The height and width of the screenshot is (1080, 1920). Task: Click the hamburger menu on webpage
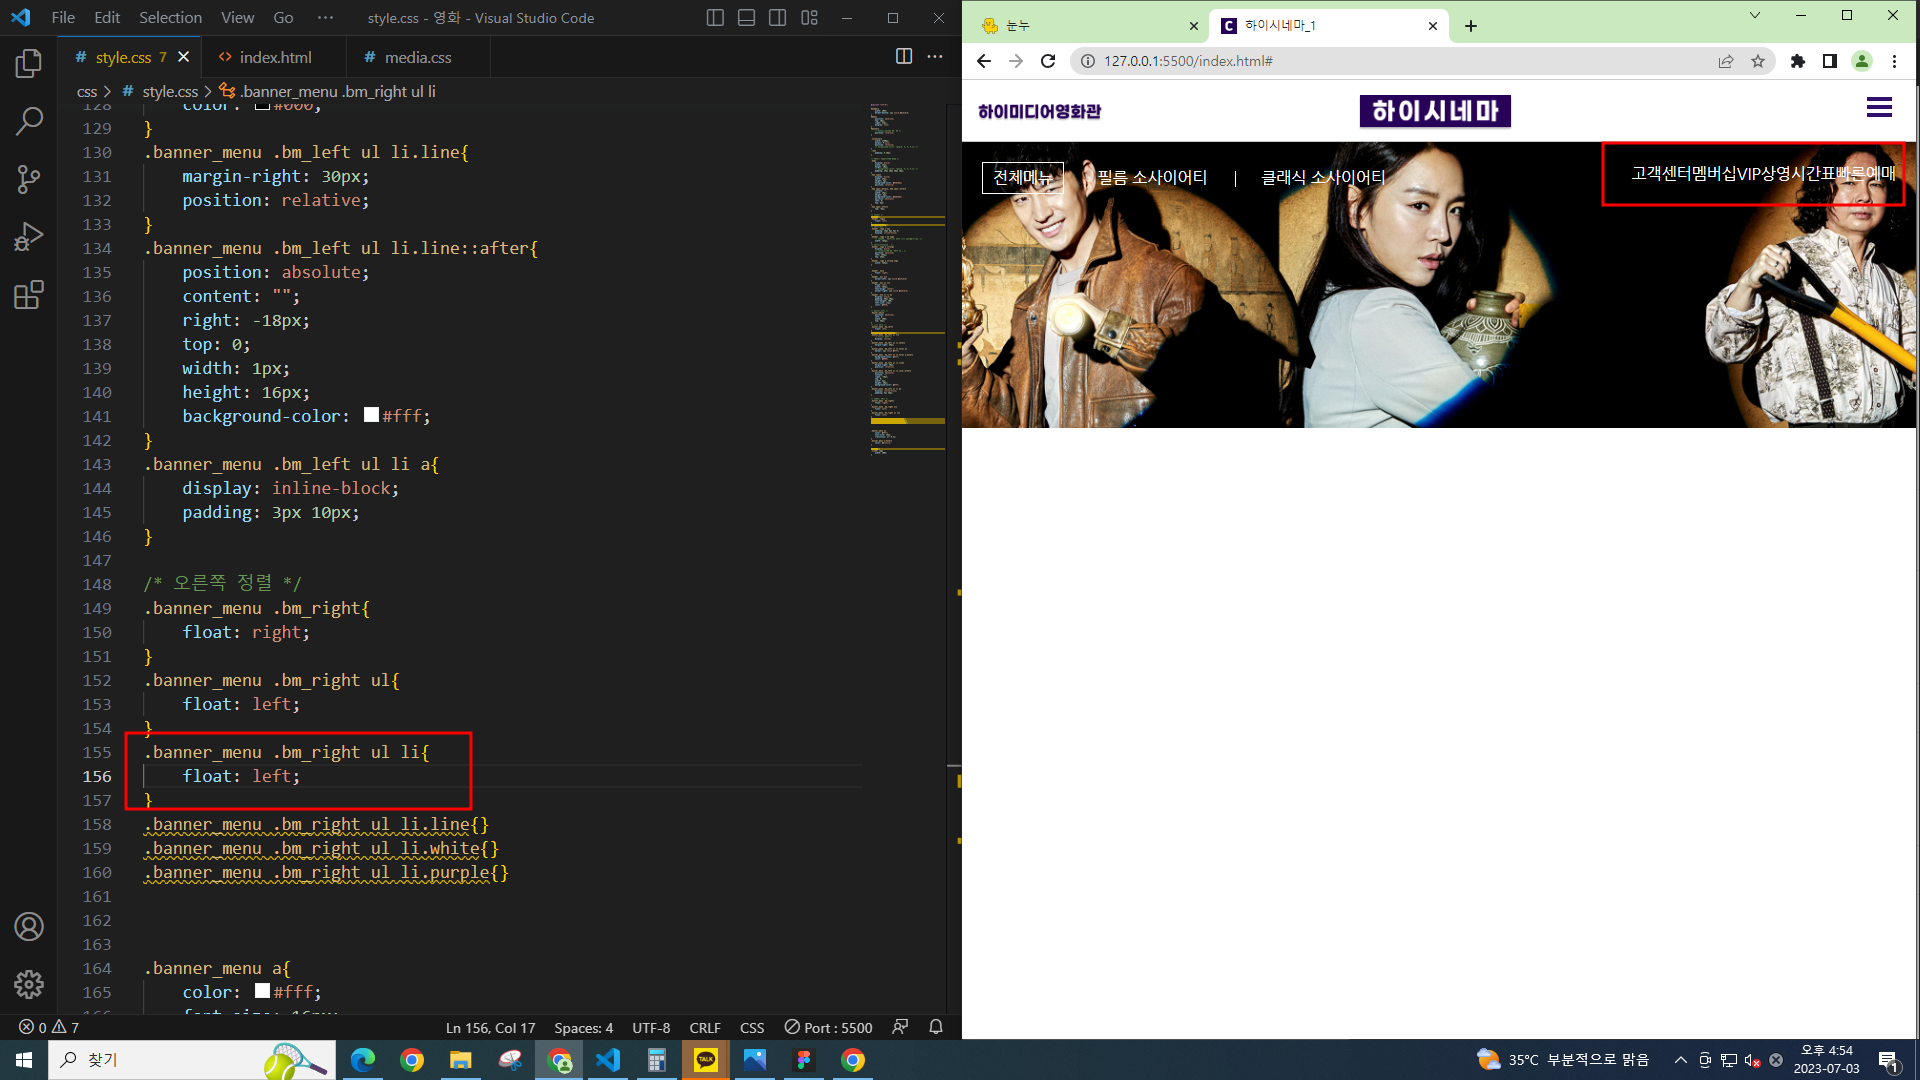1879,108
